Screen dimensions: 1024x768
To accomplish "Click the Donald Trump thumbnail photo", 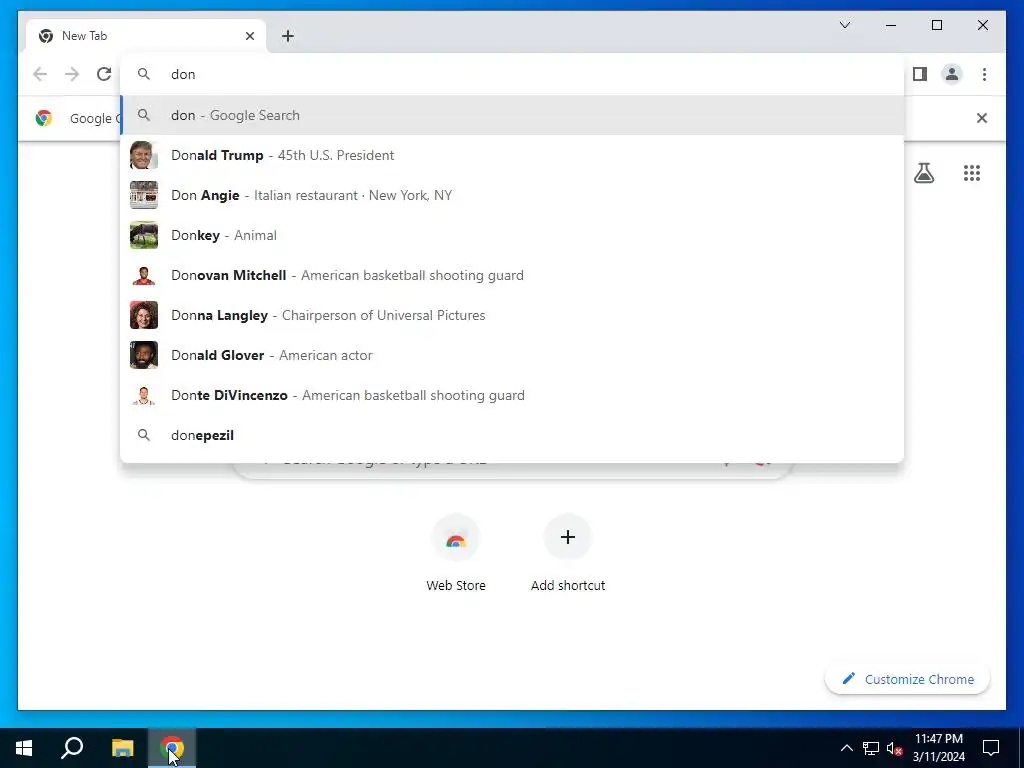I will tap(144, 155).
